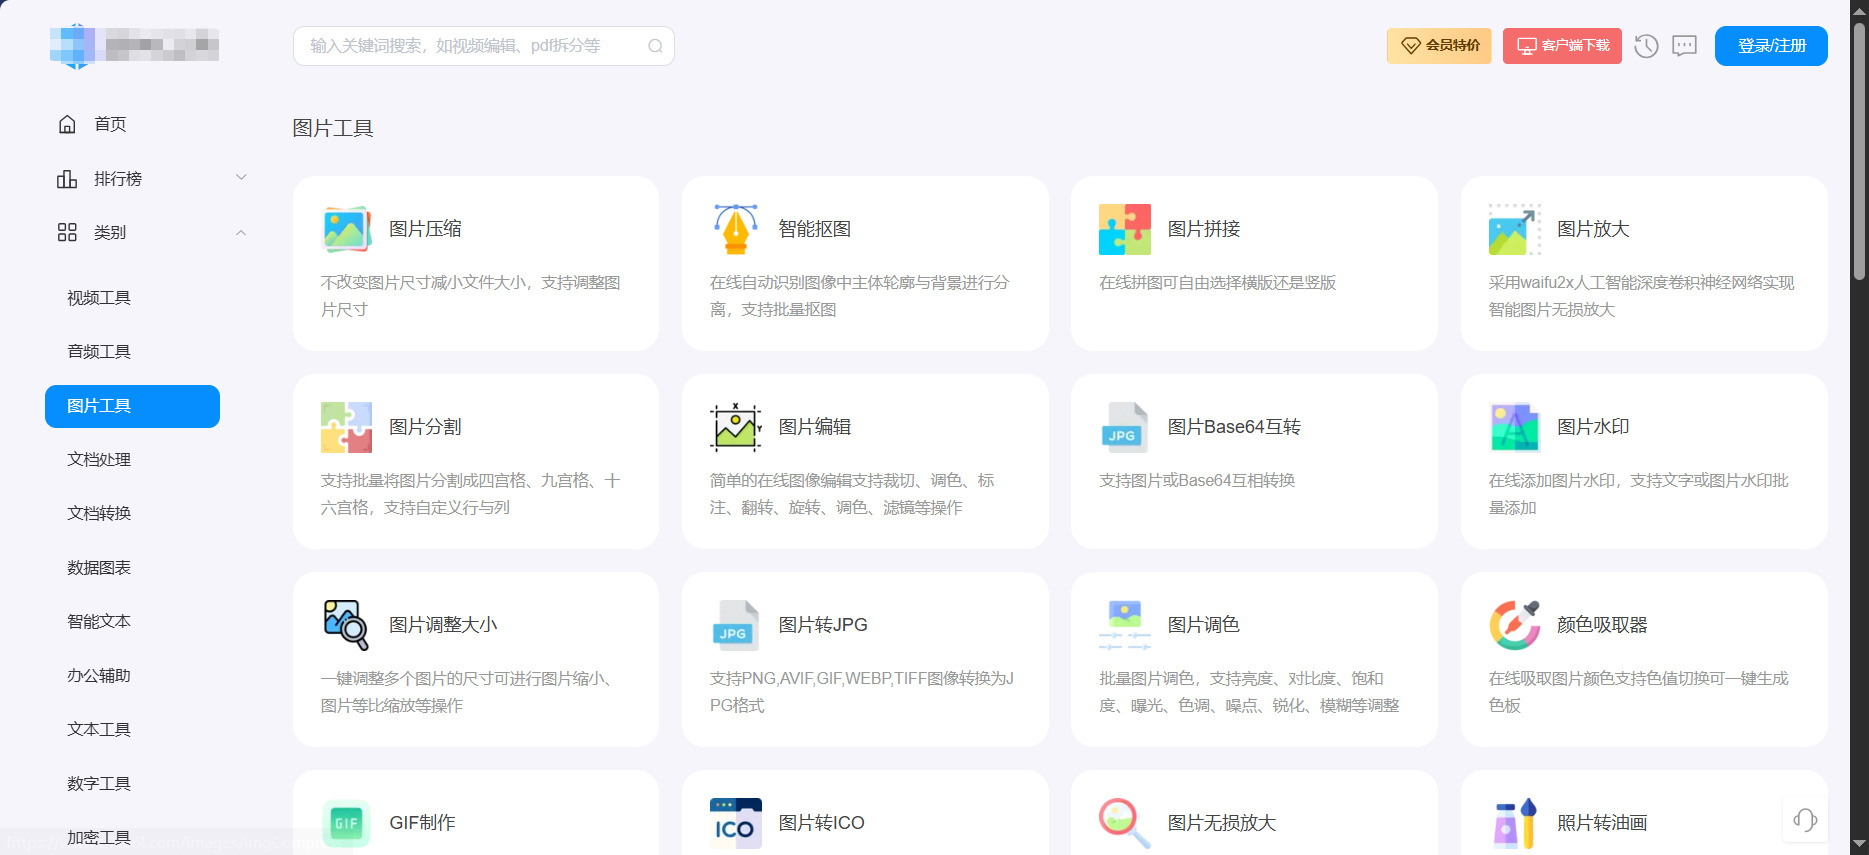Image resolution: width=1869 pixels, height=855 pixels.
Task: Click the 图片Base64互转 description text
Action: (1197, 481)
